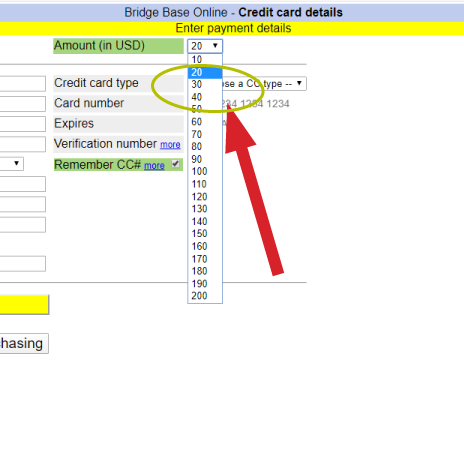Click the yellow button at left
The height and width of the screenshot is (464, 464).
(x=24, y=305)
